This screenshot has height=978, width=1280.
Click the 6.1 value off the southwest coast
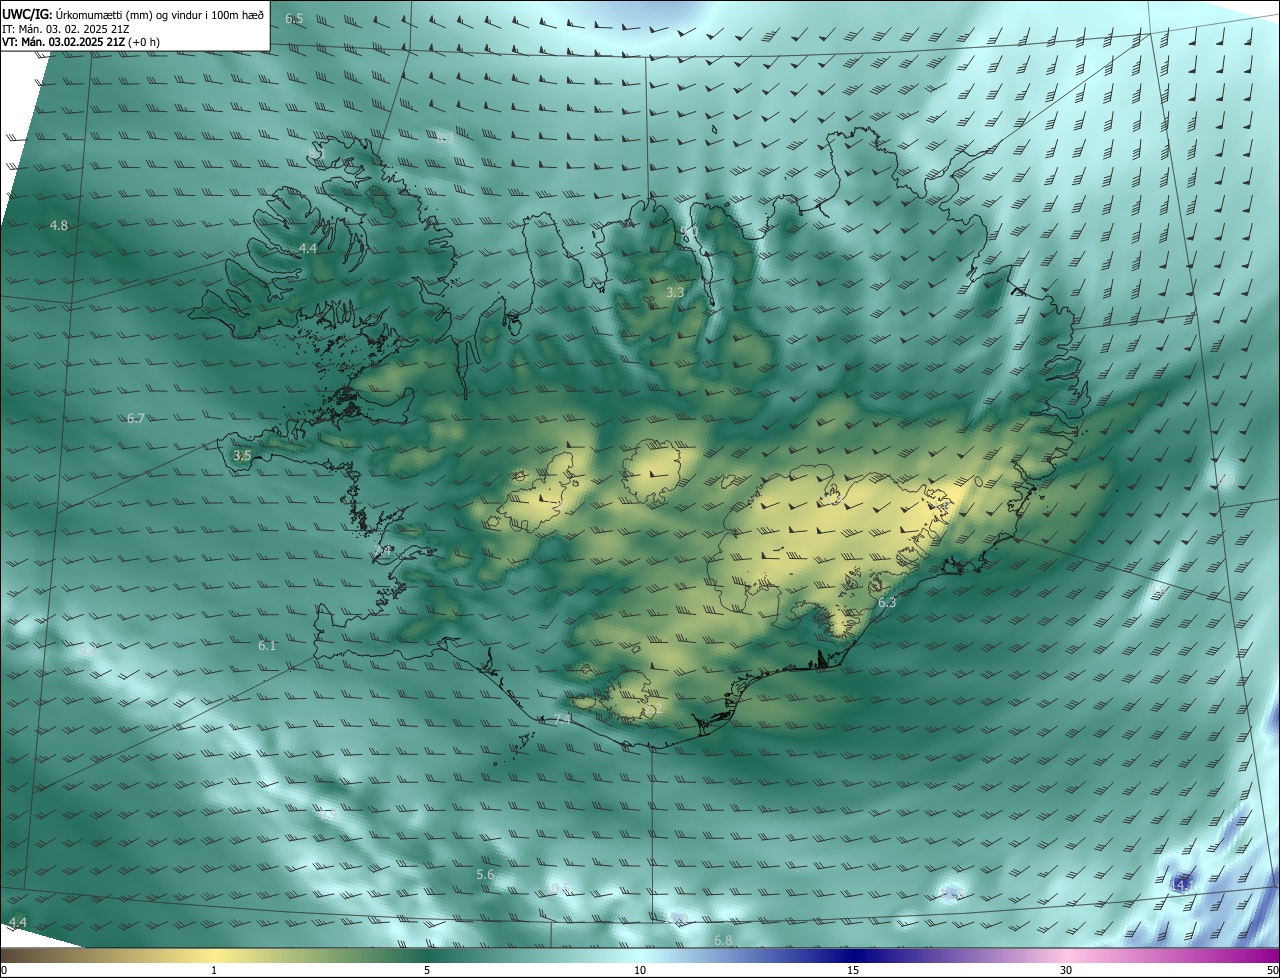[x=267, y=646]
